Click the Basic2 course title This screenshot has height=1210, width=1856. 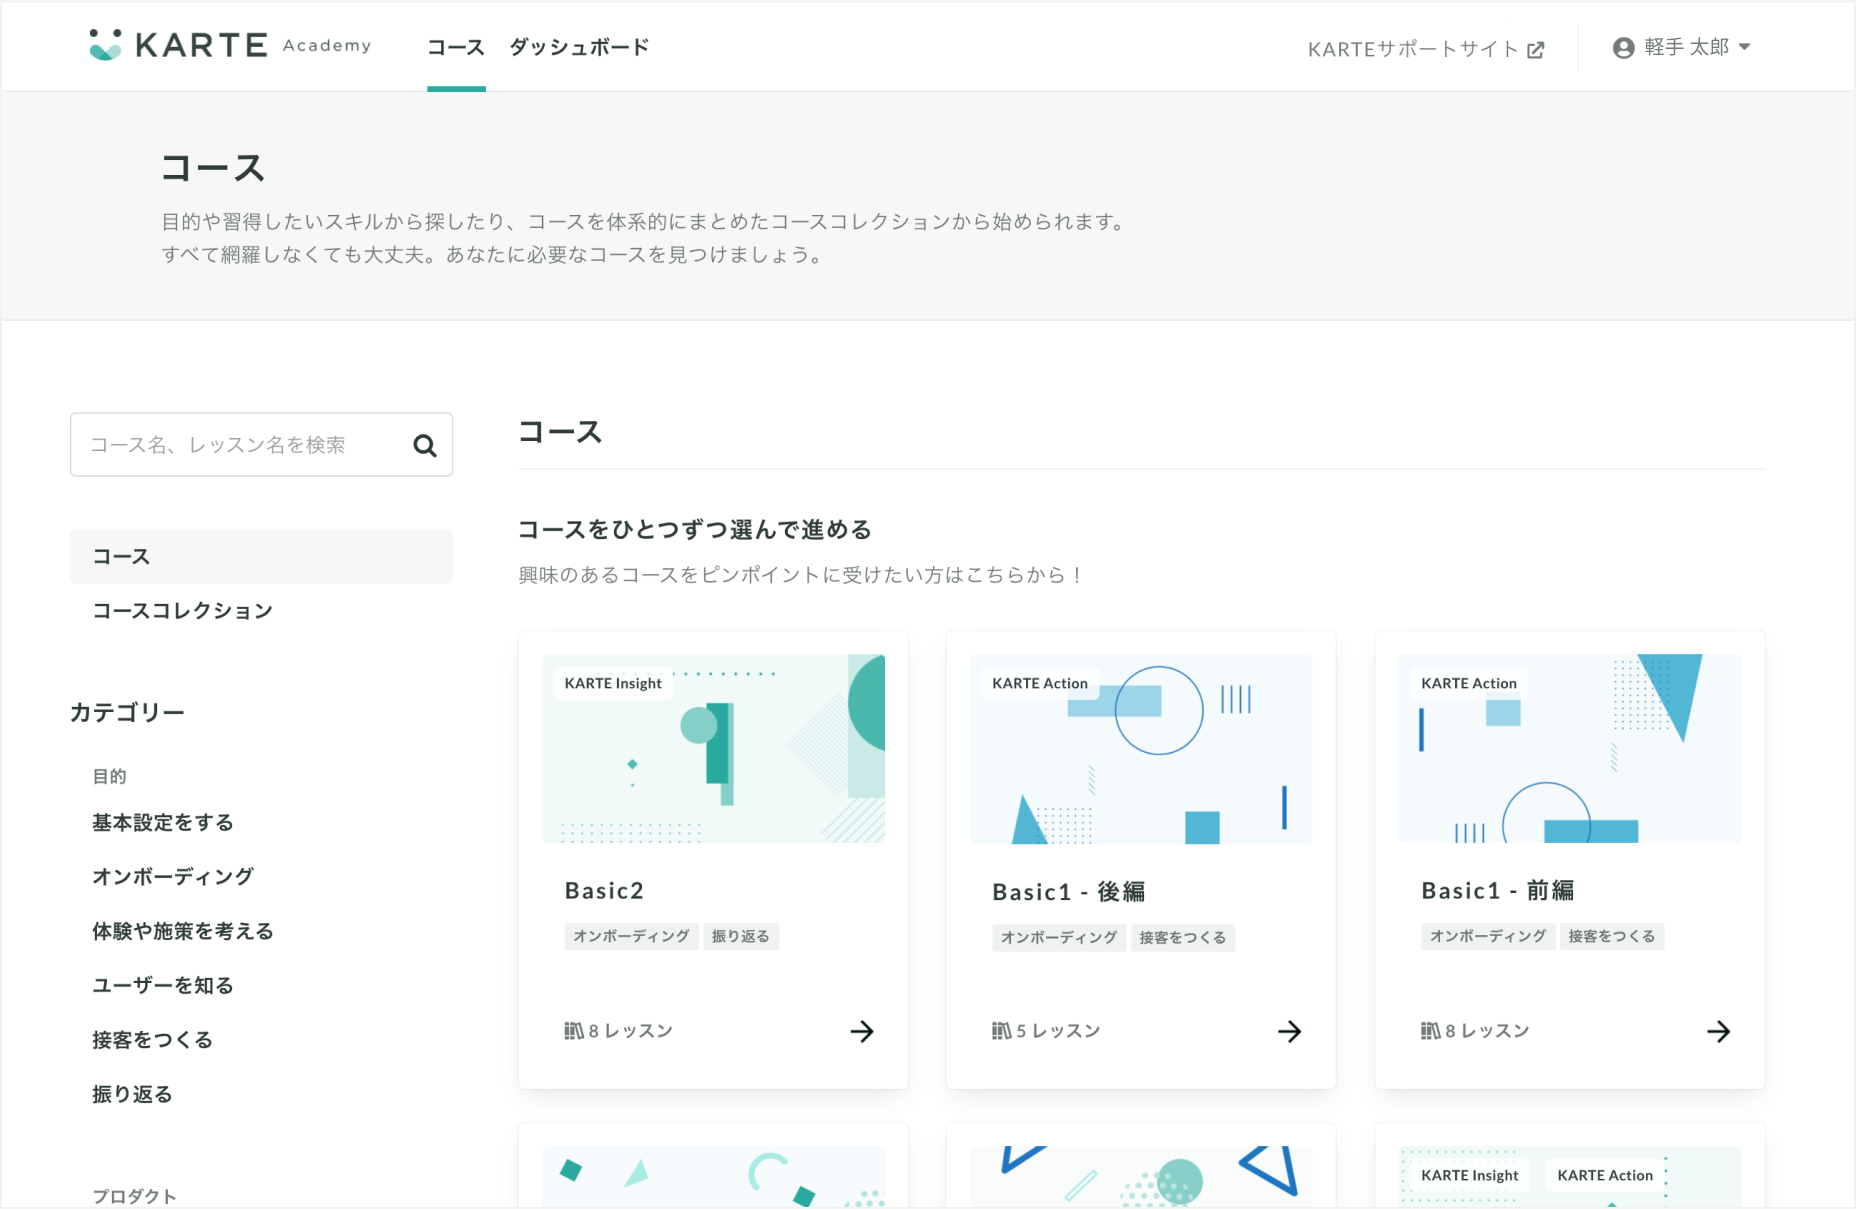click(604, 891)
